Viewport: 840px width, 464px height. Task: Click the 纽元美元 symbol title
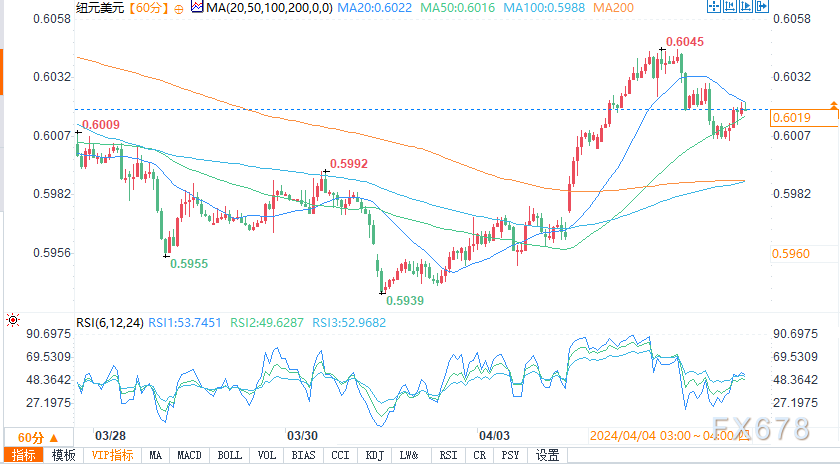point(100,8)
